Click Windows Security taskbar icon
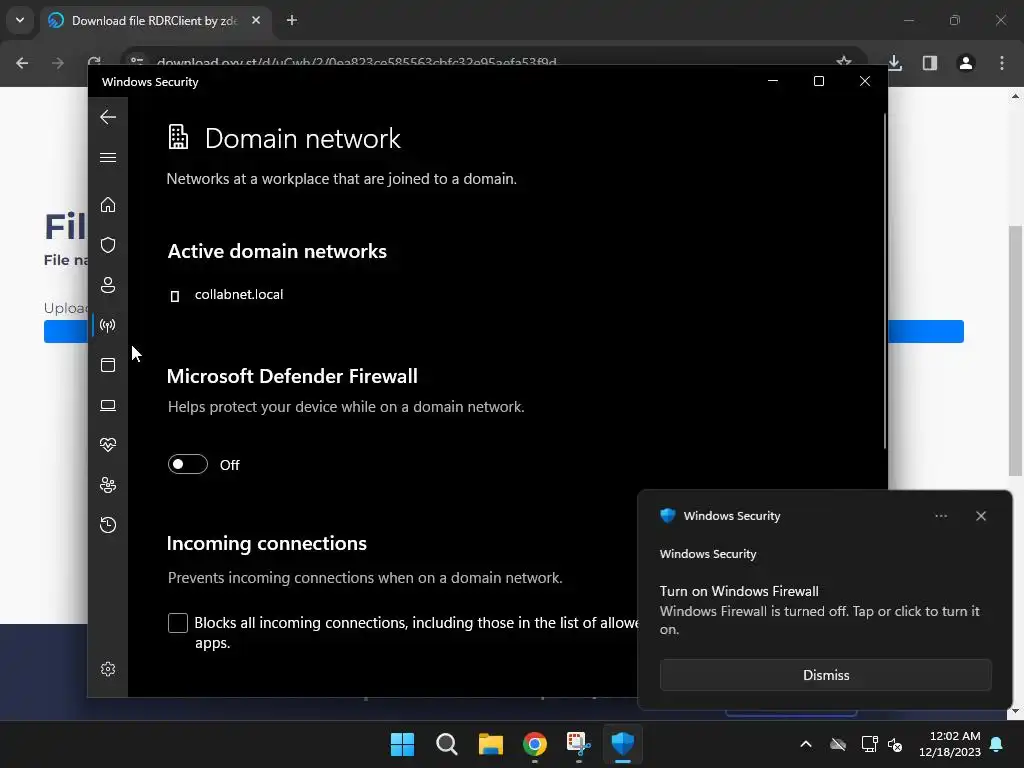 click(622, 744)
